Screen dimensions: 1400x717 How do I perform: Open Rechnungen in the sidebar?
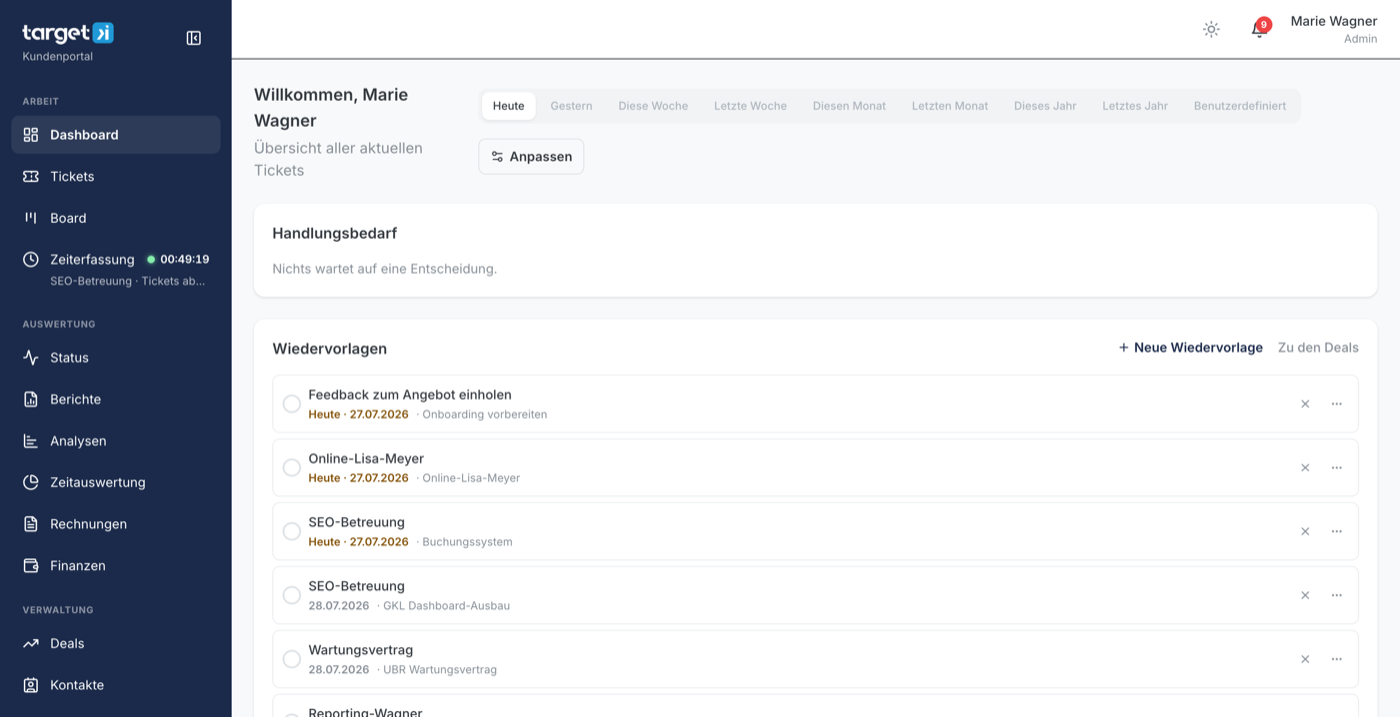click(116, 524)
